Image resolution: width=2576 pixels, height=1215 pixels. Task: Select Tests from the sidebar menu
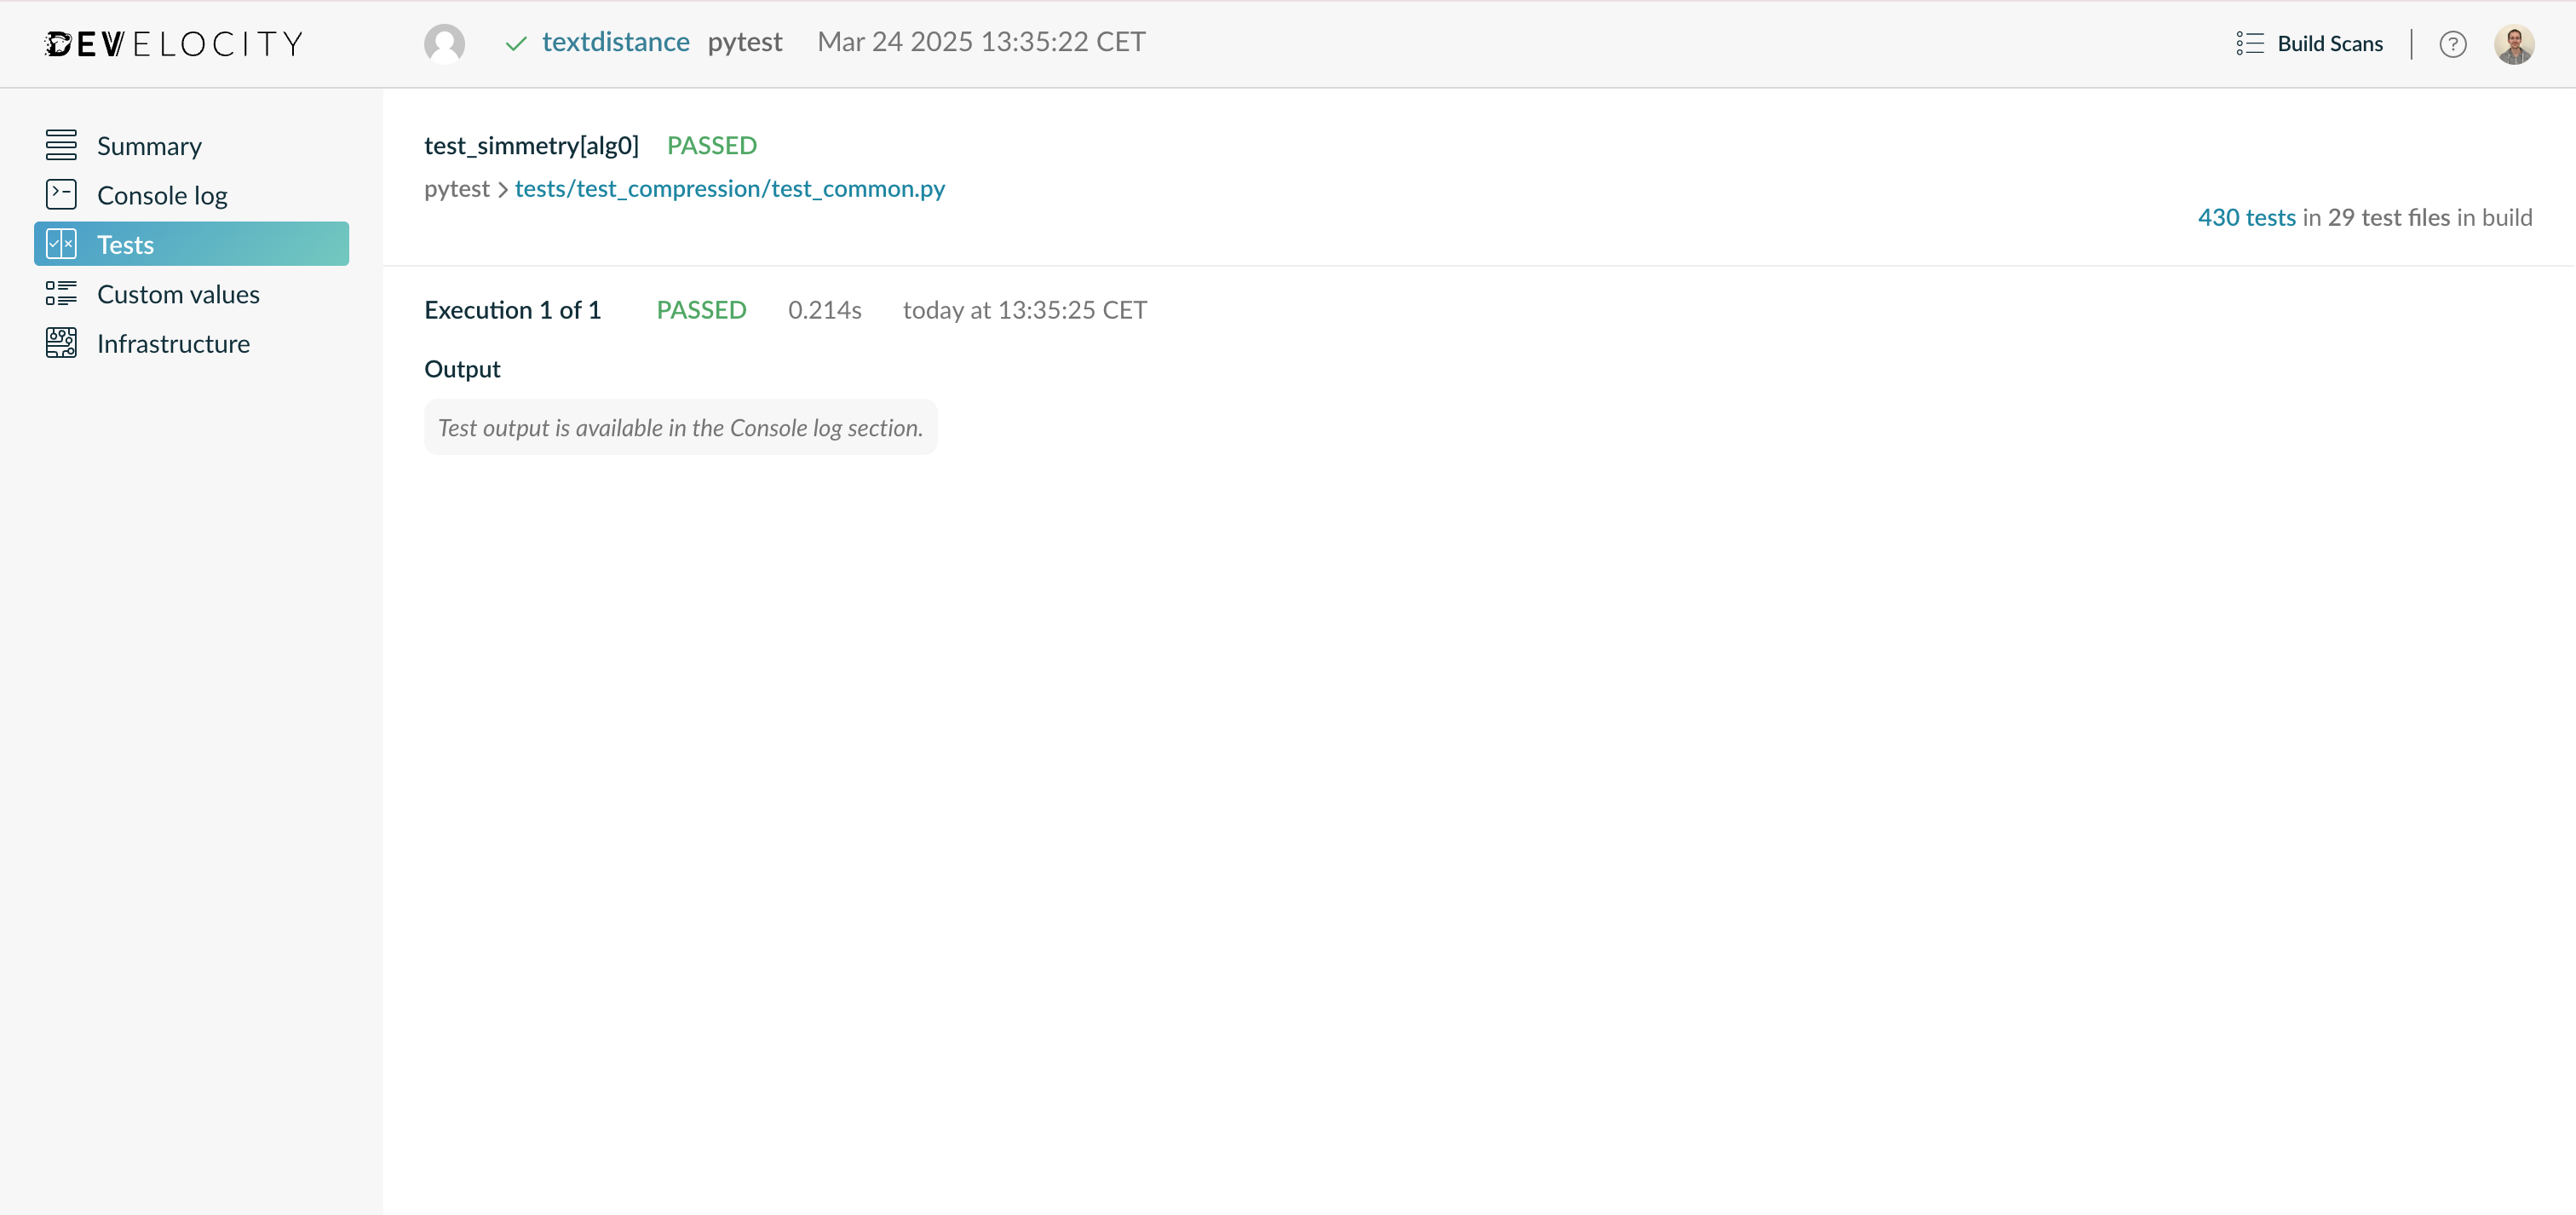click(x=125, y=243)
